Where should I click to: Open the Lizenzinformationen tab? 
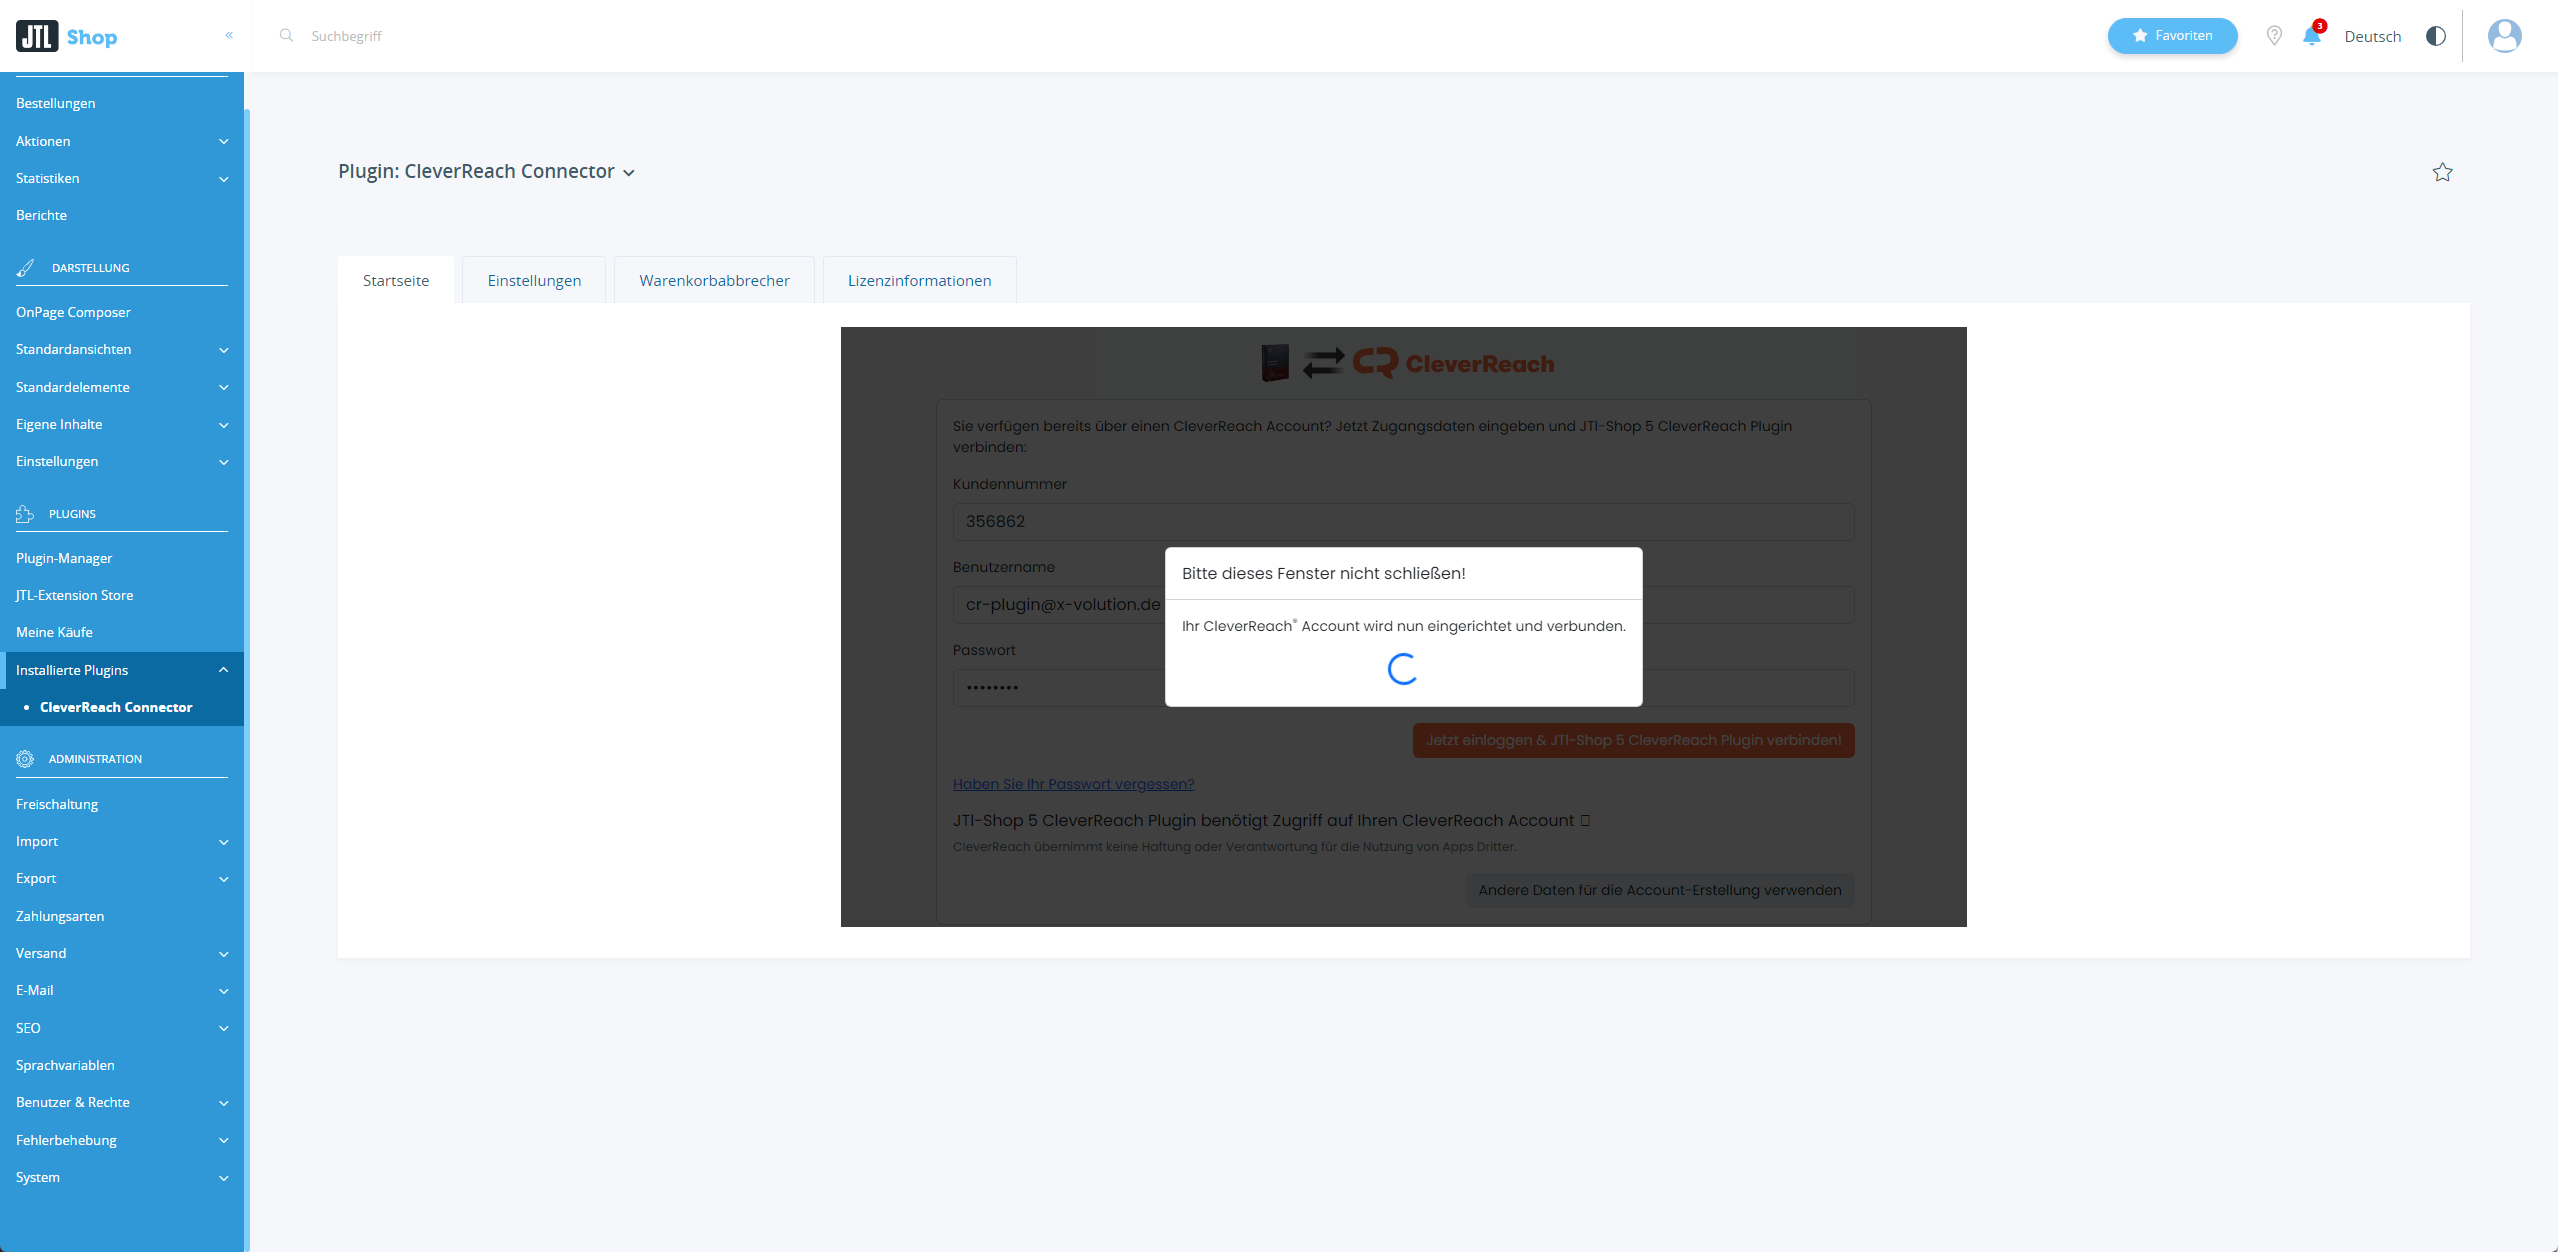click(919, 280)
